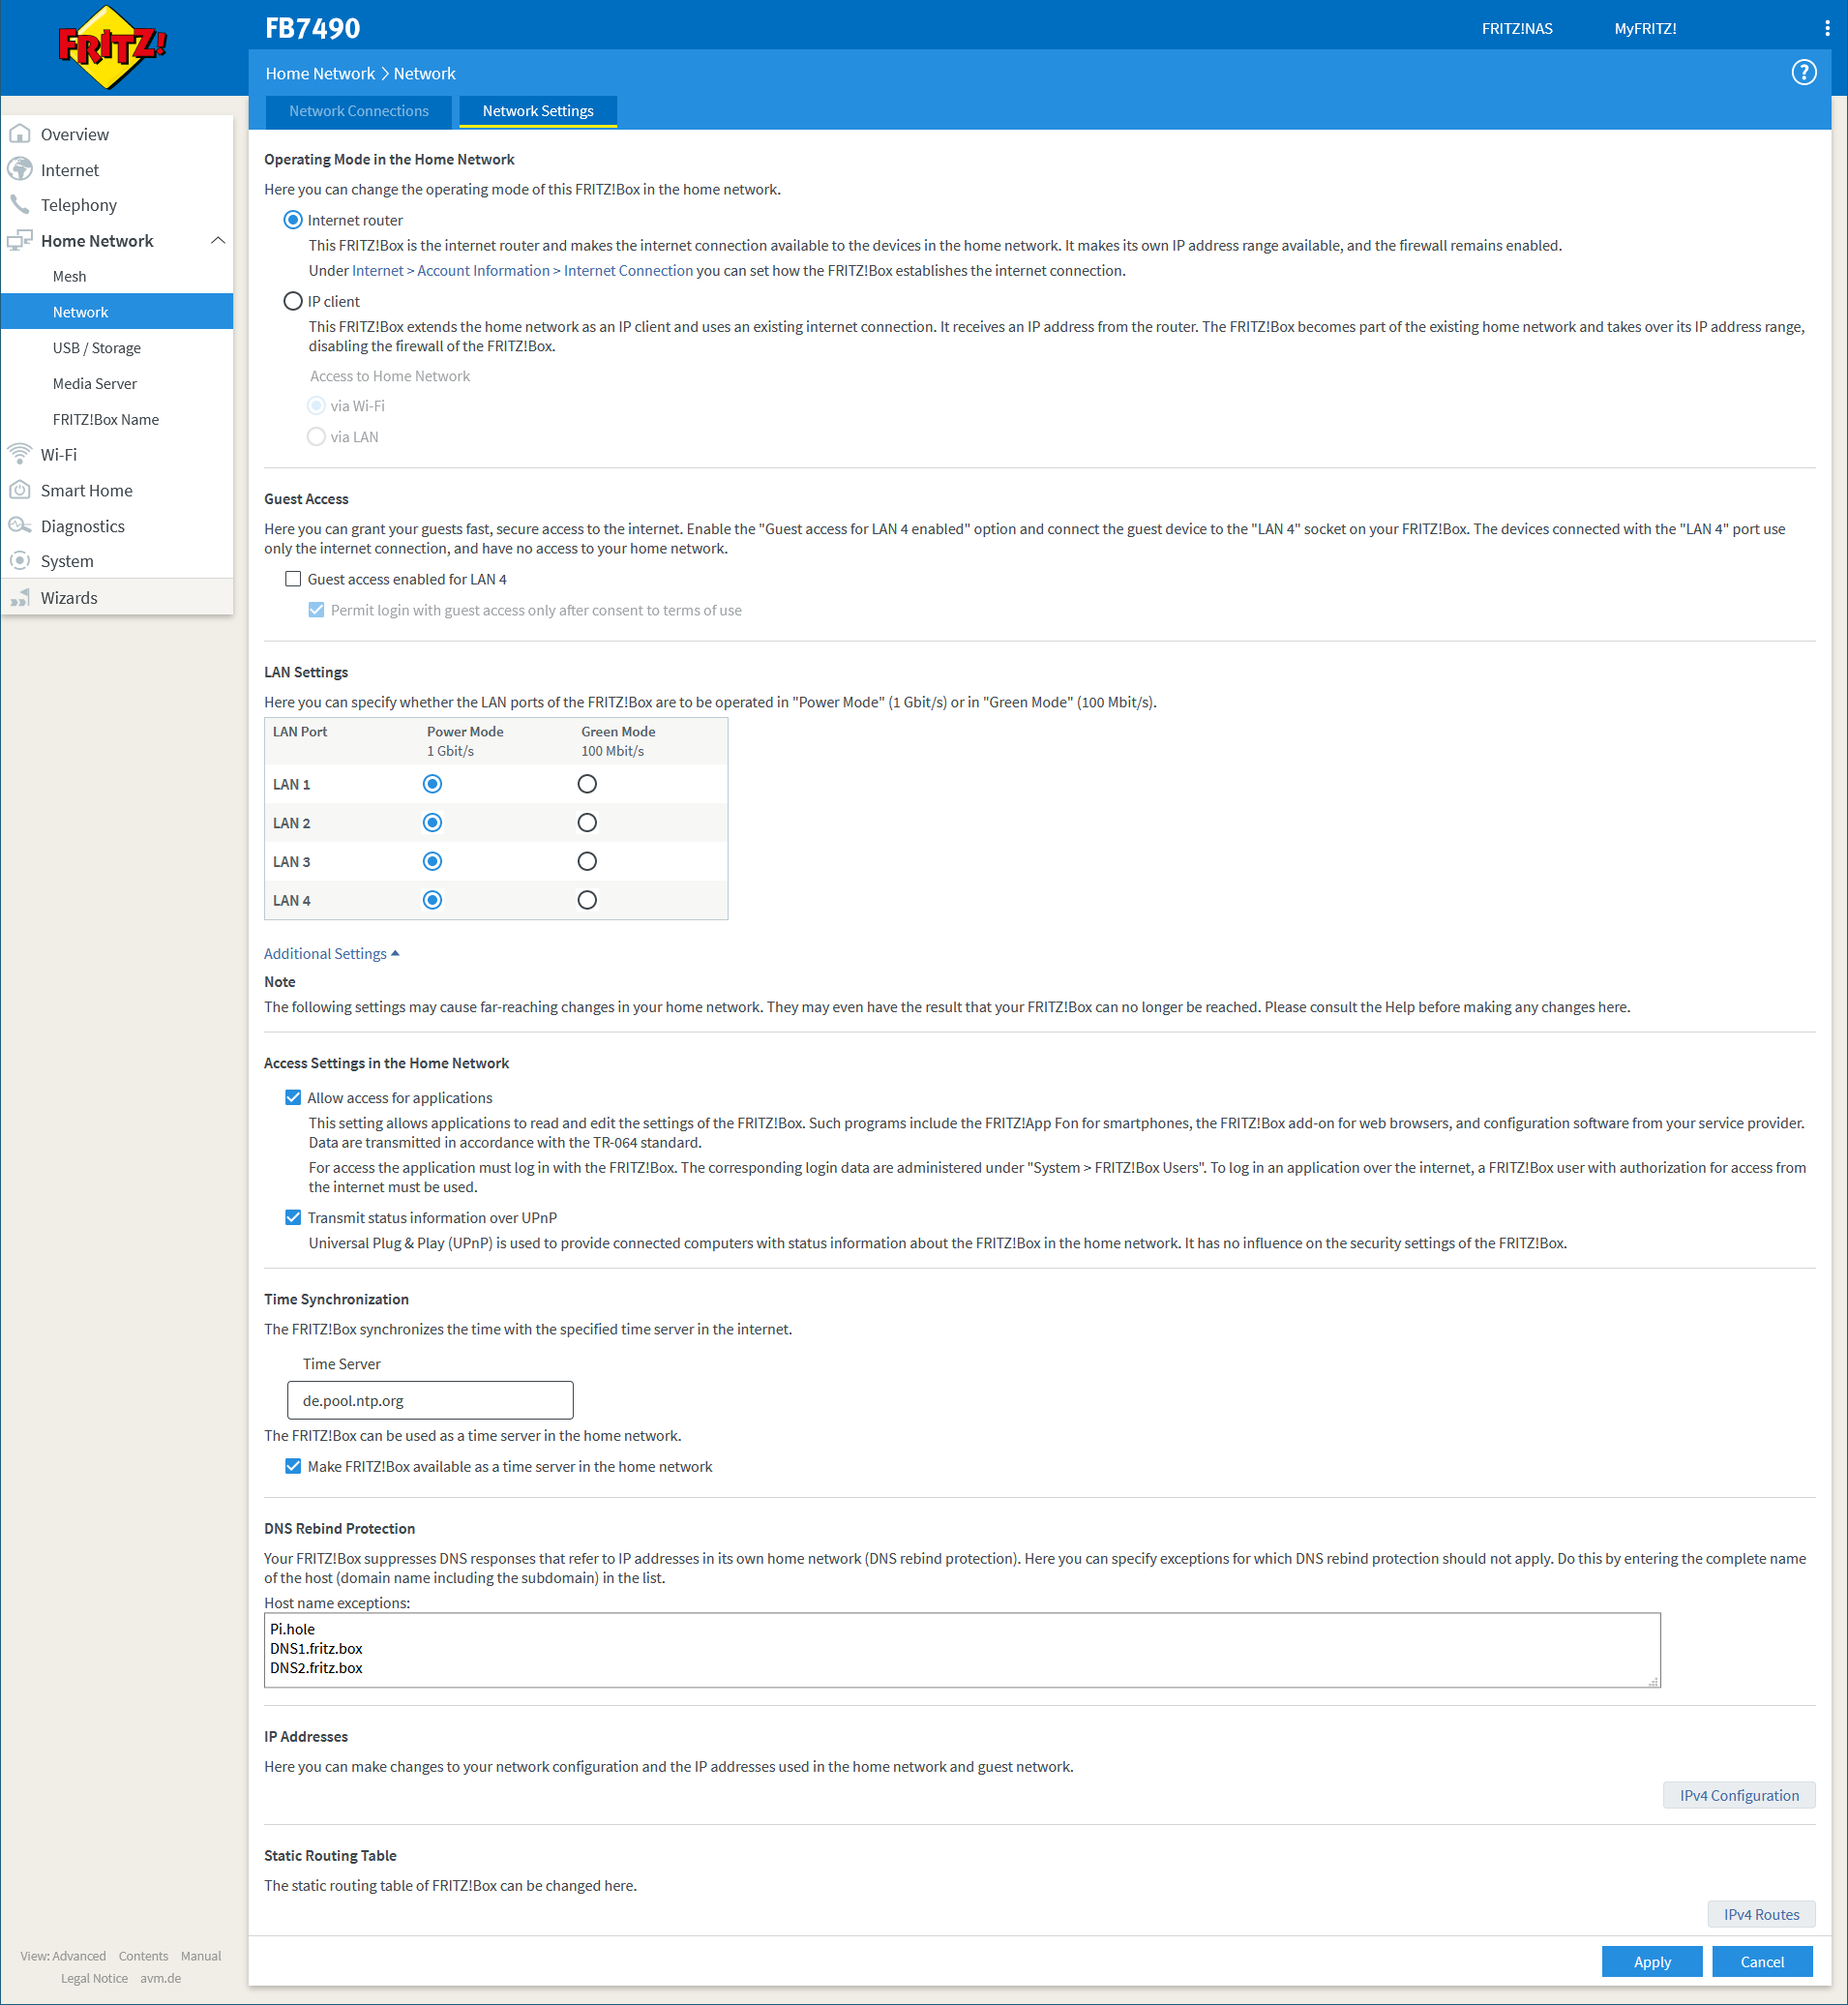The image size is (1848, 2005).
Task: Collapse the Additional Settings section
Action: click(x=332, y=954)
